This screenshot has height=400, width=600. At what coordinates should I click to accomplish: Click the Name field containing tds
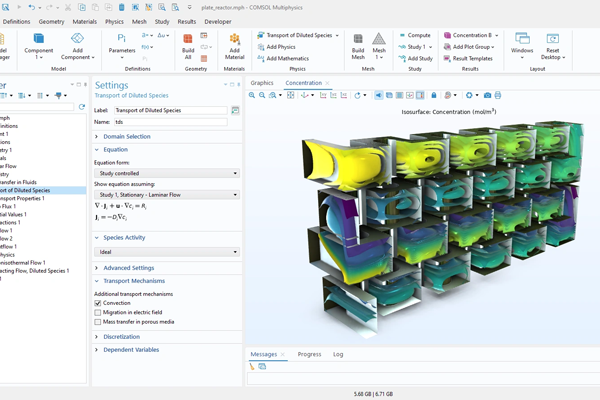point(171,122)
